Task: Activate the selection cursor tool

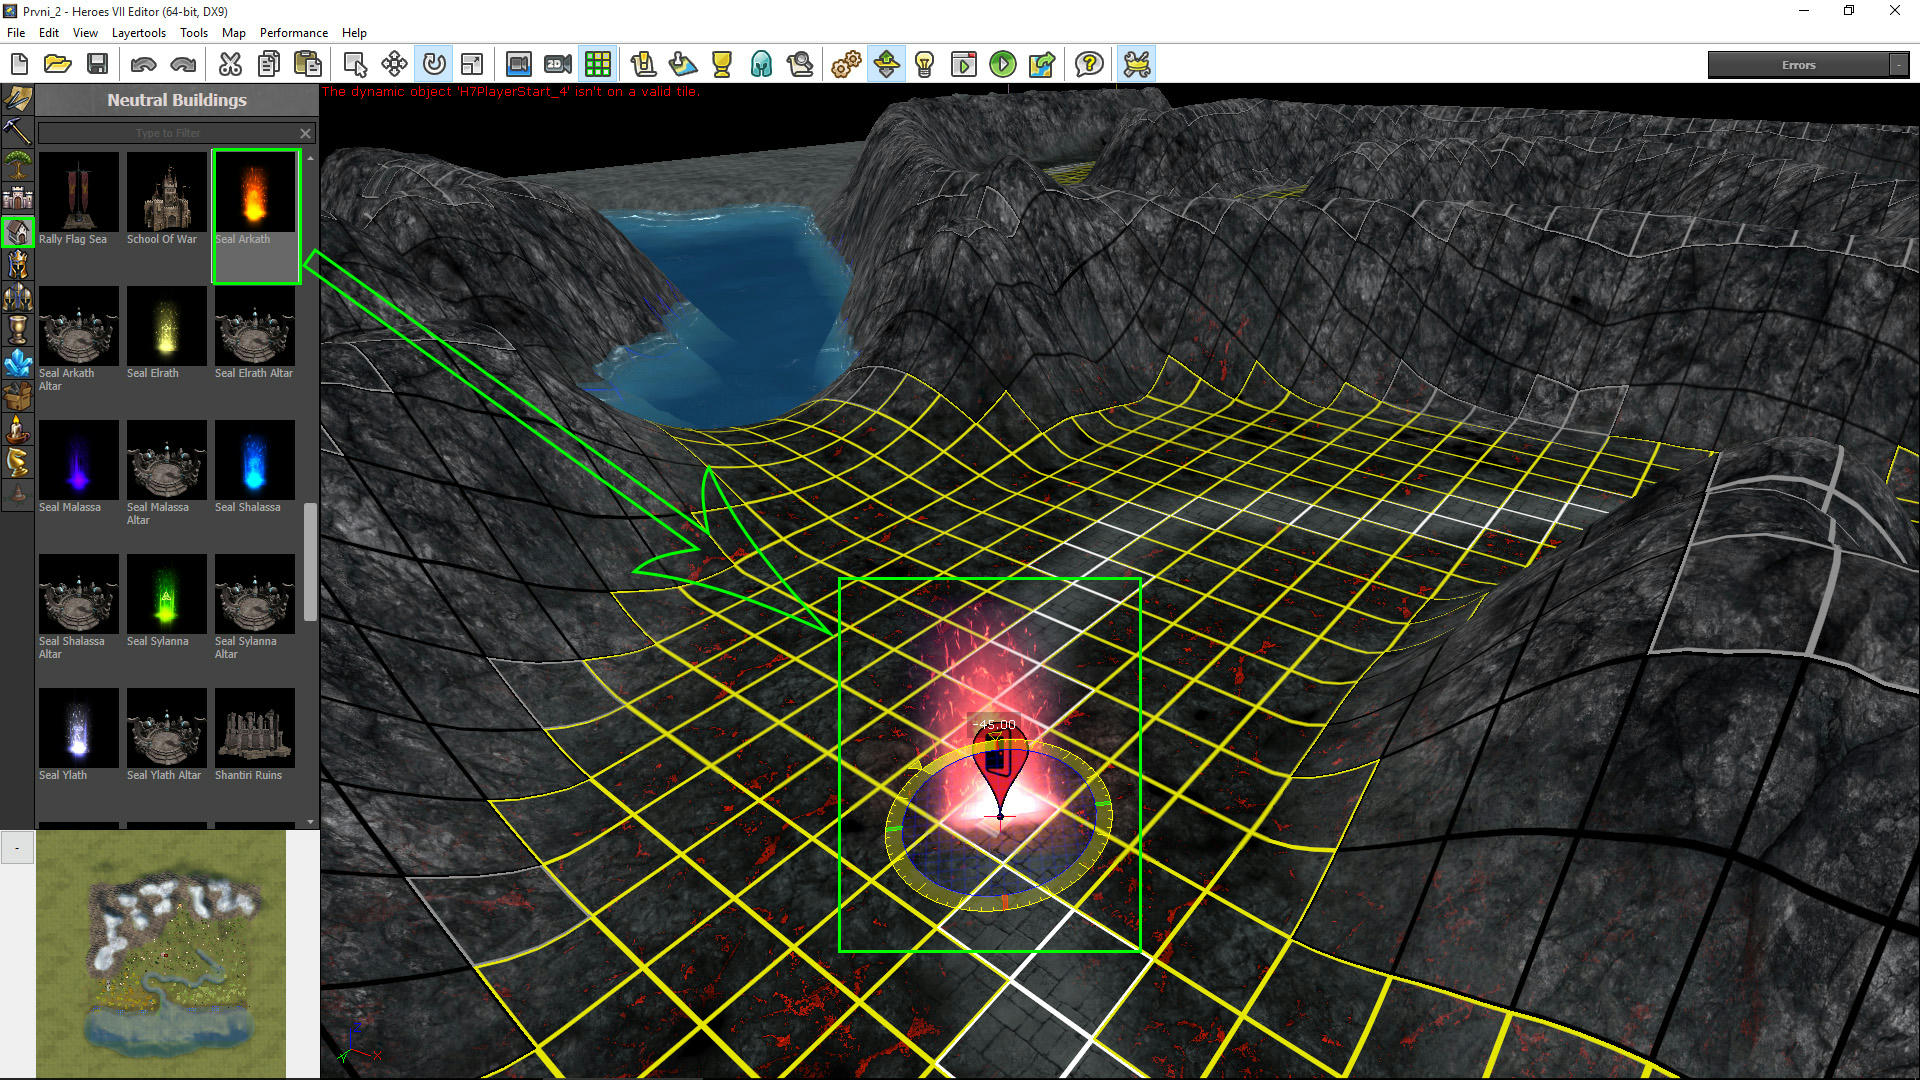Action: pos(355,65)
